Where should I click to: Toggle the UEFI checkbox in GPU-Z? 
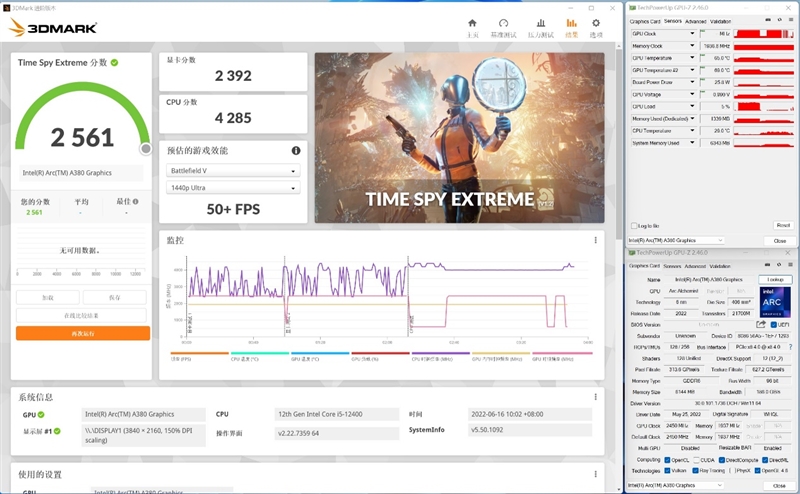[772, 324]
